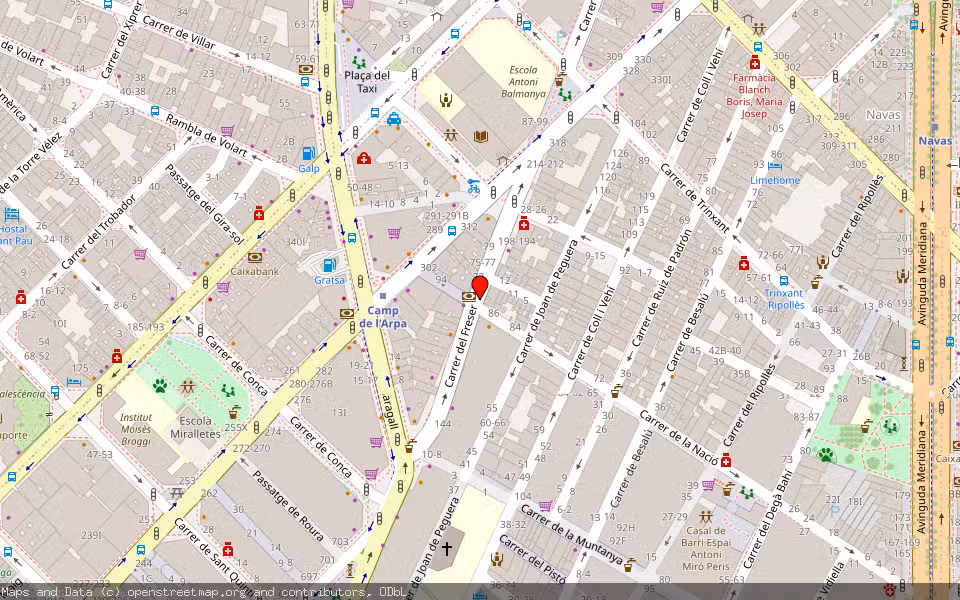Click the playground icon above Plaça del Taxi
Viewport: 960px width, 600px height.
359,62
